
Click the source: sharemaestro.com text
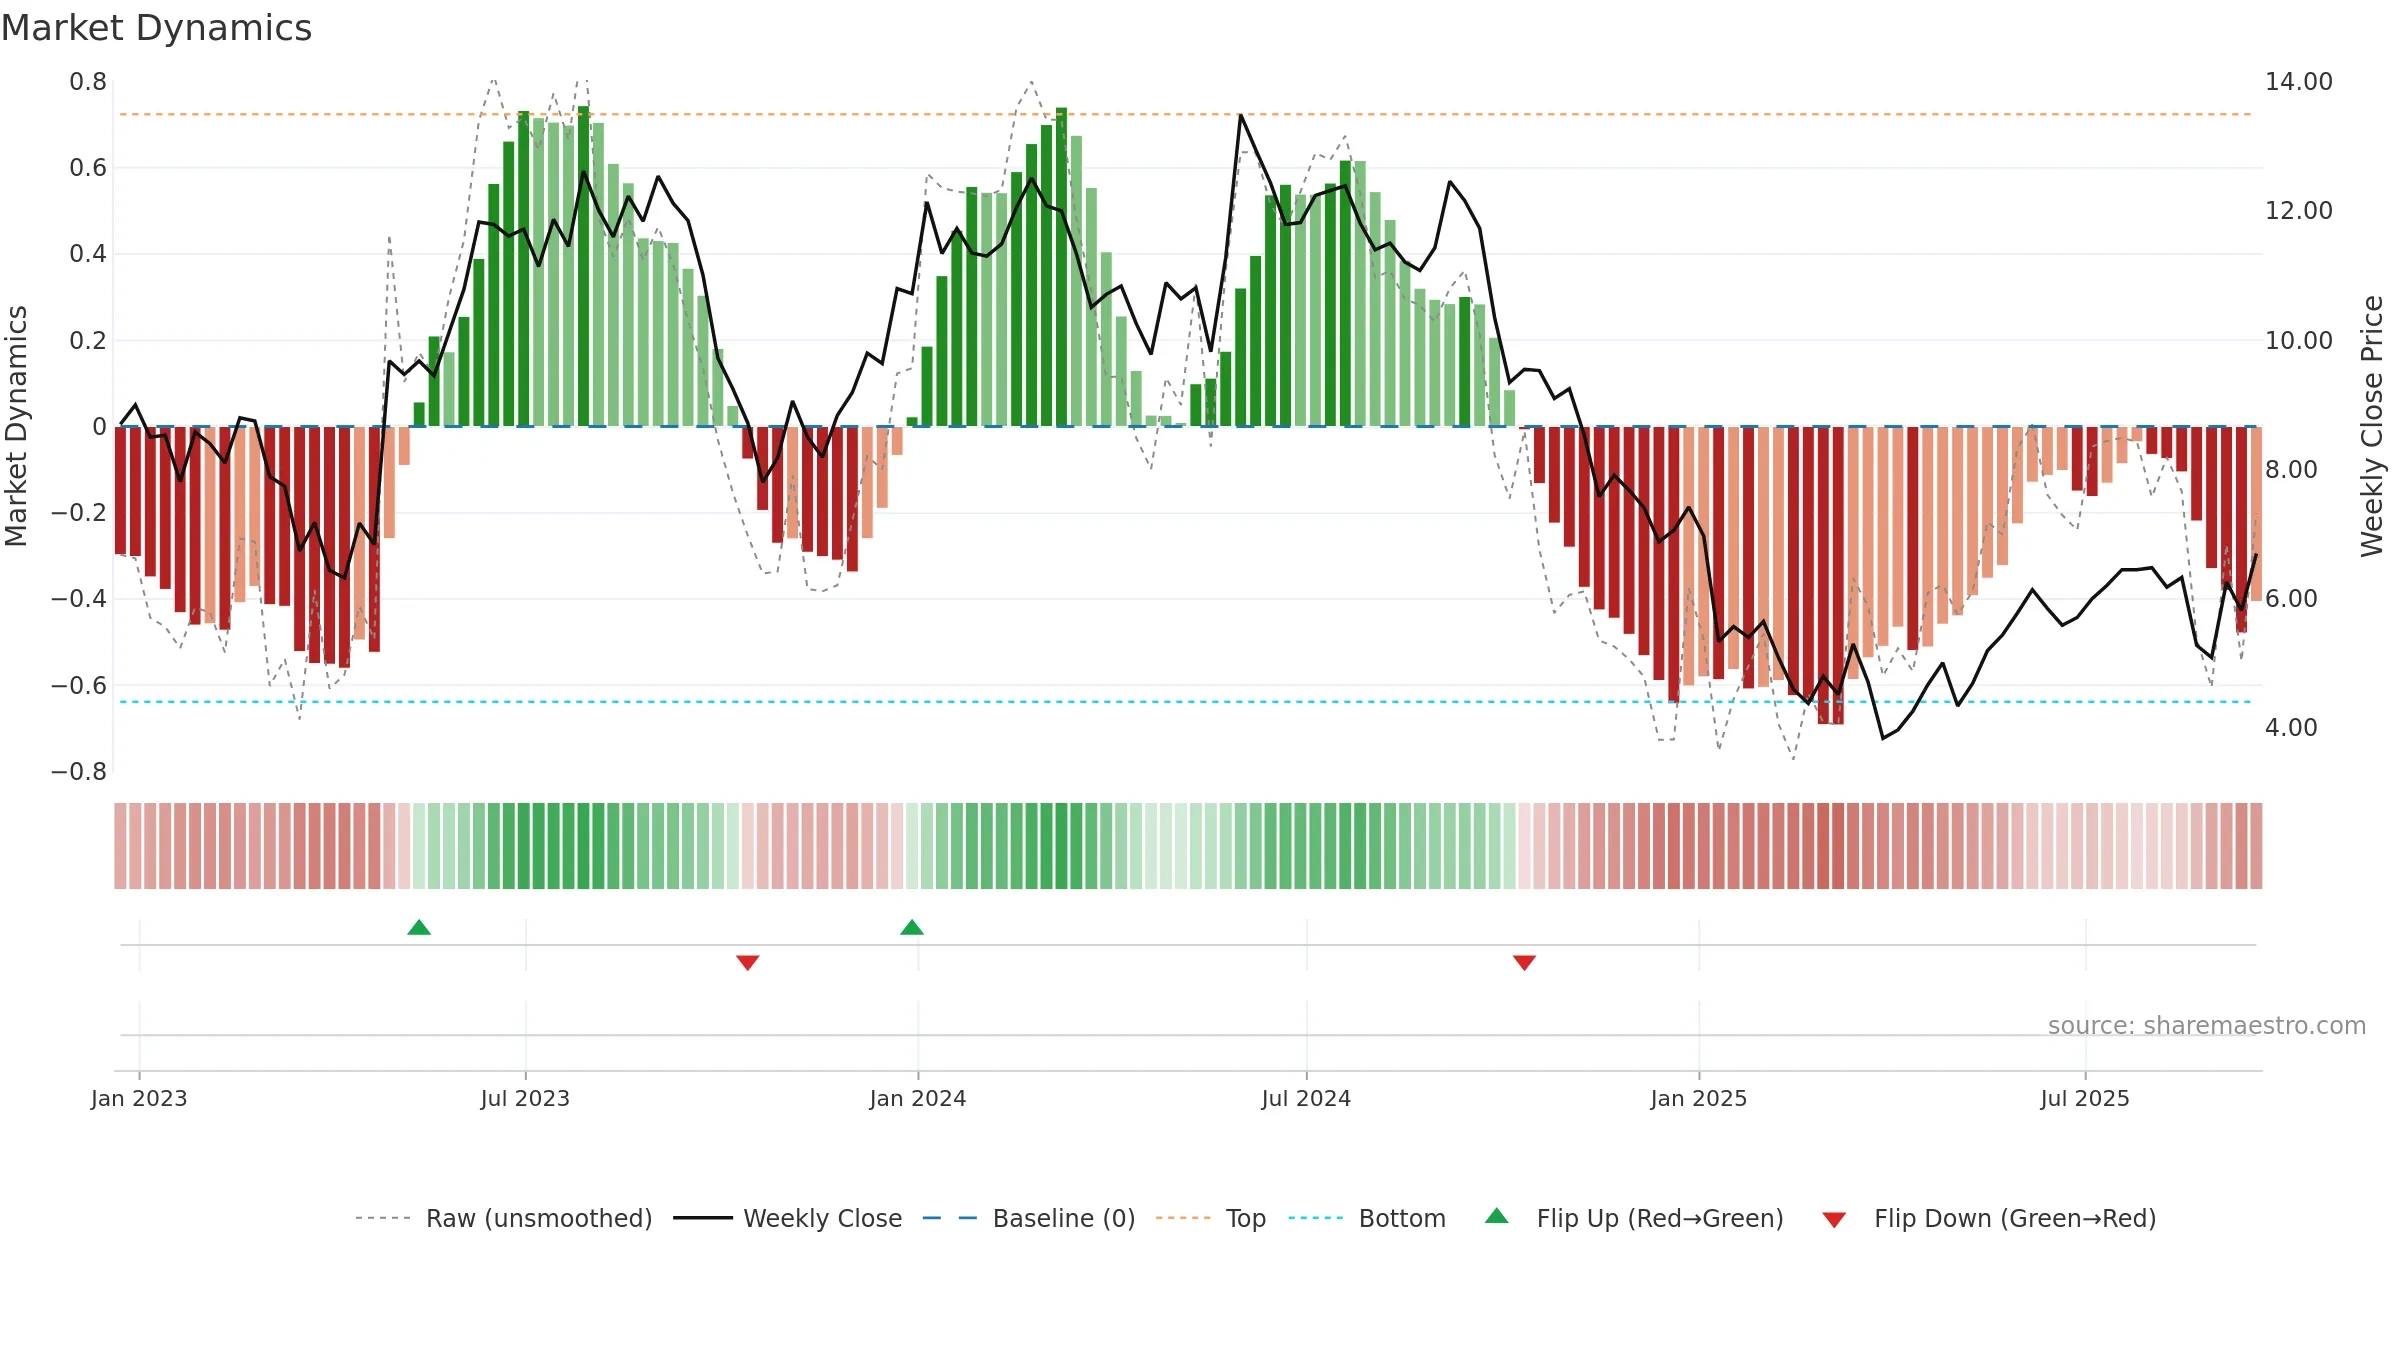click(2206, 1025)
